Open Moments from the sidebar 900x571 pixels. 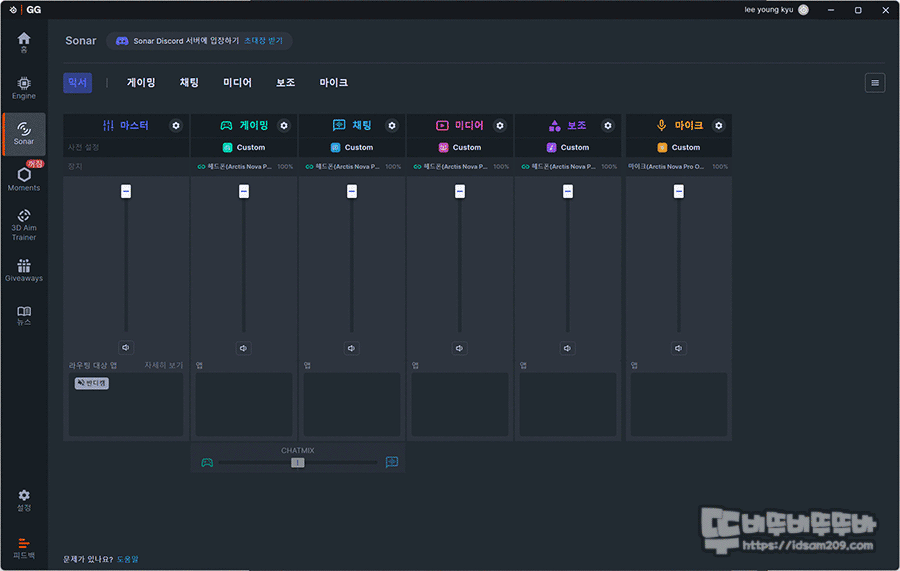[x=24, y=178]
